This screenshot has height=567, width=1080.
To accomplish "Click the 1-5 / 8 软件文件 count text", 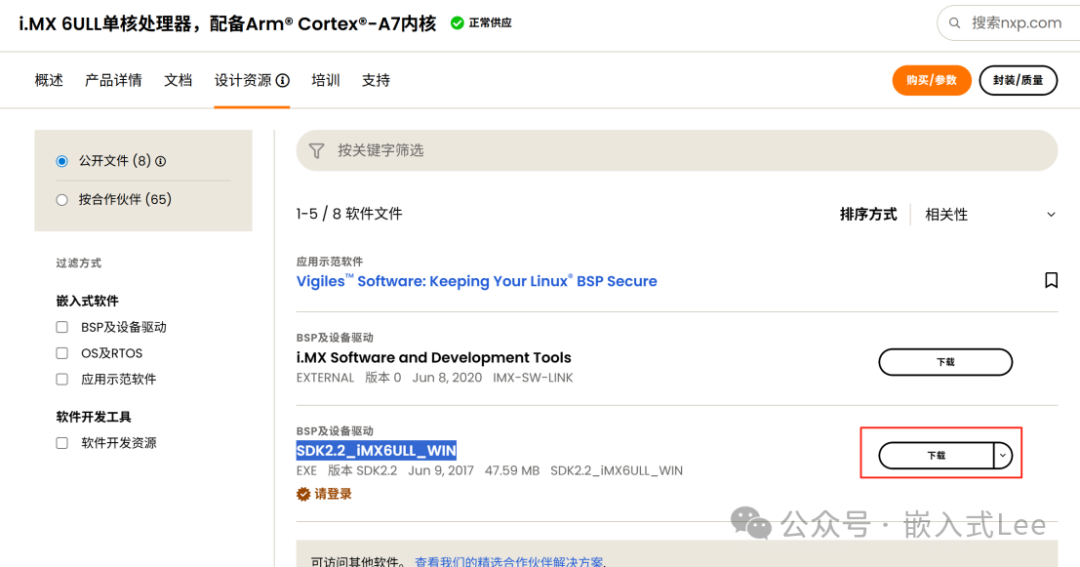I will click(349, 214).
